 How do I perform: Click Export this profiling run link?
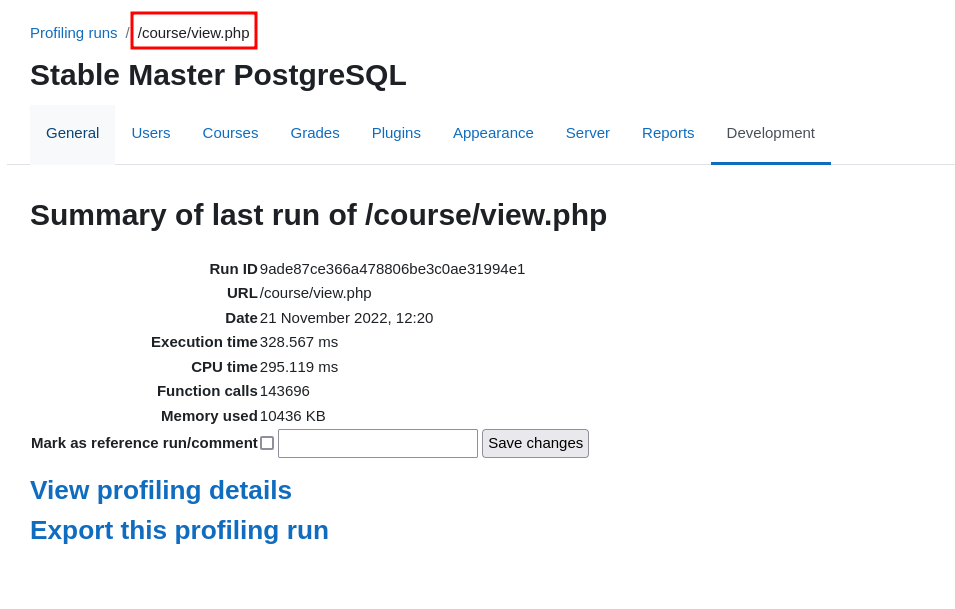click(x=180, y=530)
